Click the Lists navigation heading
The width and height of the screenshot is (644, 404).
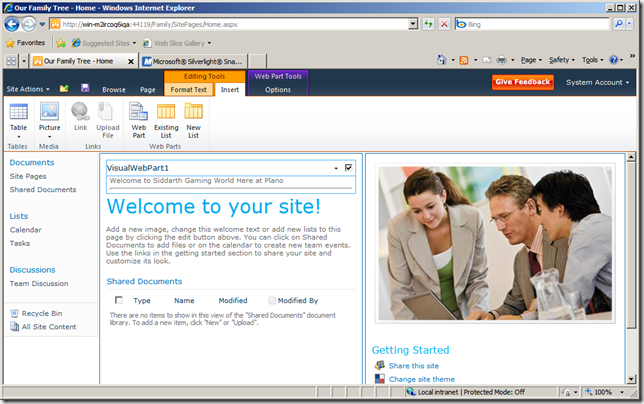pyautogui.click(x=18, y=216)
